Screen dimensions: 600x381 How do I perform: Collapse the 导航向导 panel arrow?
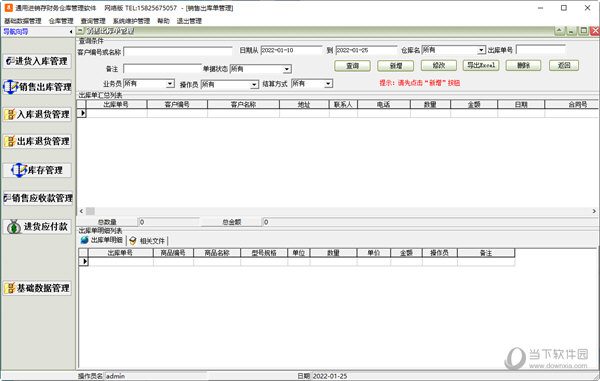coord(71,32)
